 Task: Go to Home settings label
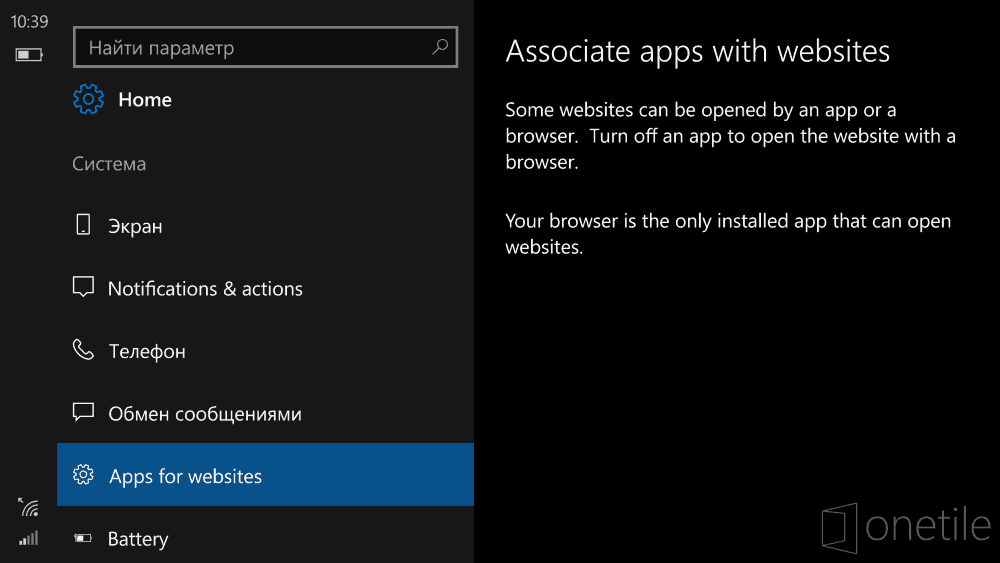[x=145, y=100]
